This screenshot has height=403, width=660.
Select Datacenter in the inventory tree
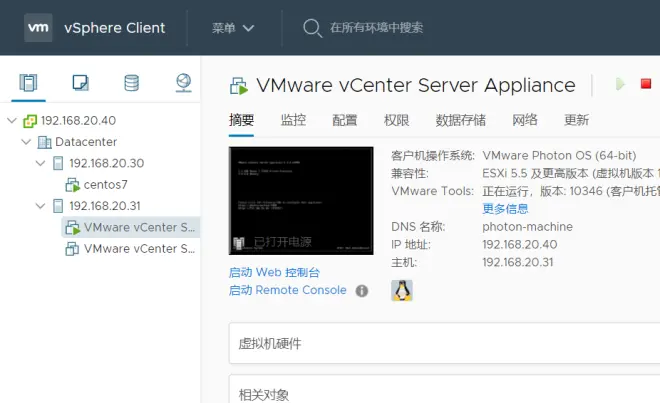86,142
